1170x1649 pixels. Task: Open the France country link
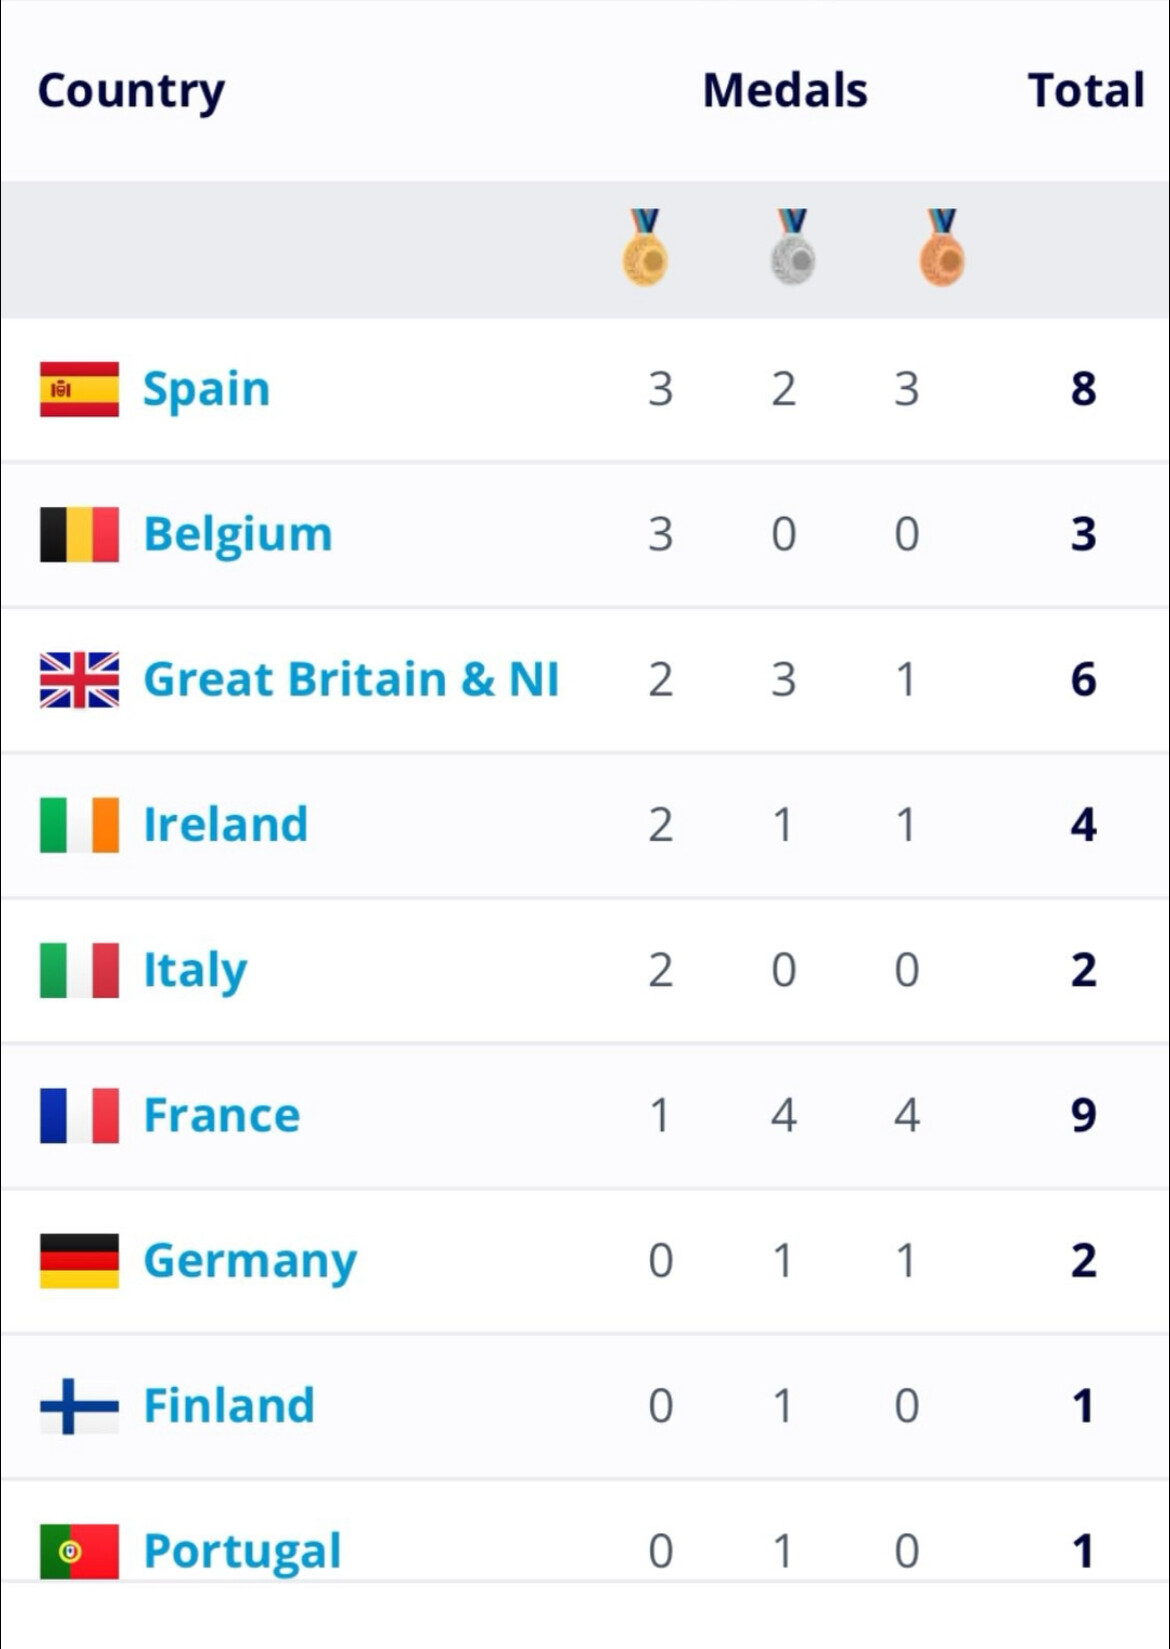pyautogui.click(x=221, y=1115)
